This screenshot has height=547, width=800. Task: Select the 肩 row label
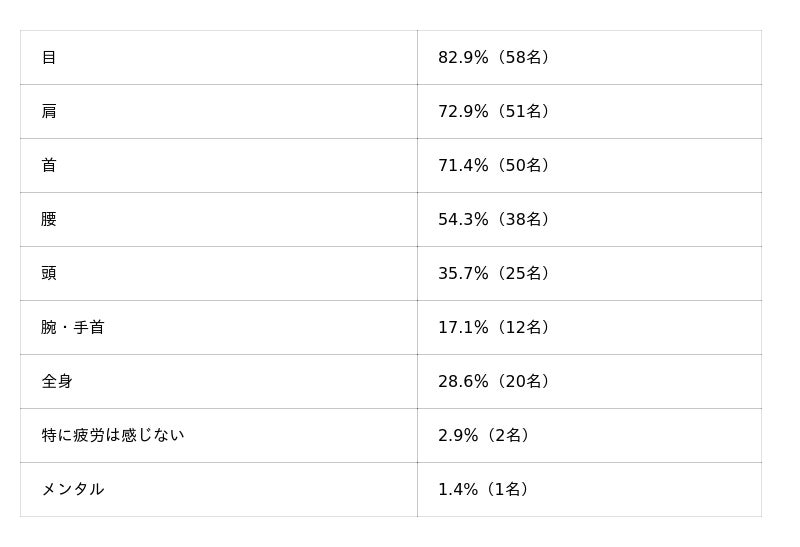coord(49,112)
